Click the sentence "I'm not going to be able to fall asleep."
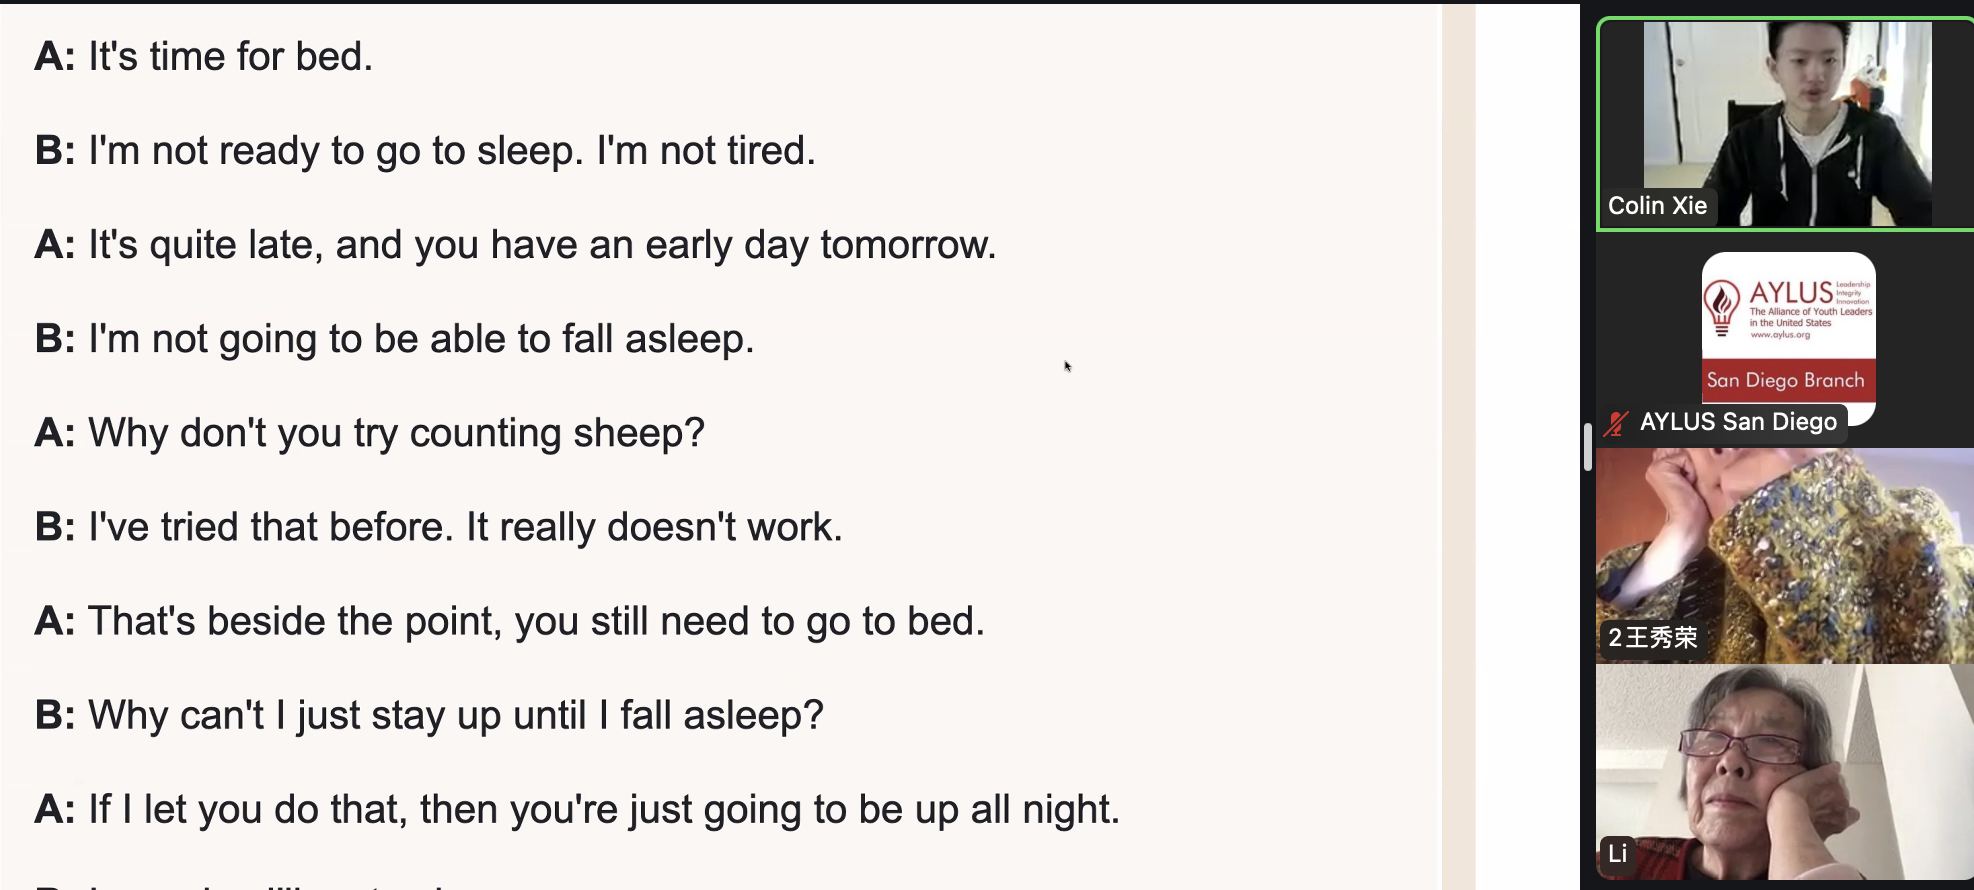Viewport: 1974px width, 890px height. [421, 339]
